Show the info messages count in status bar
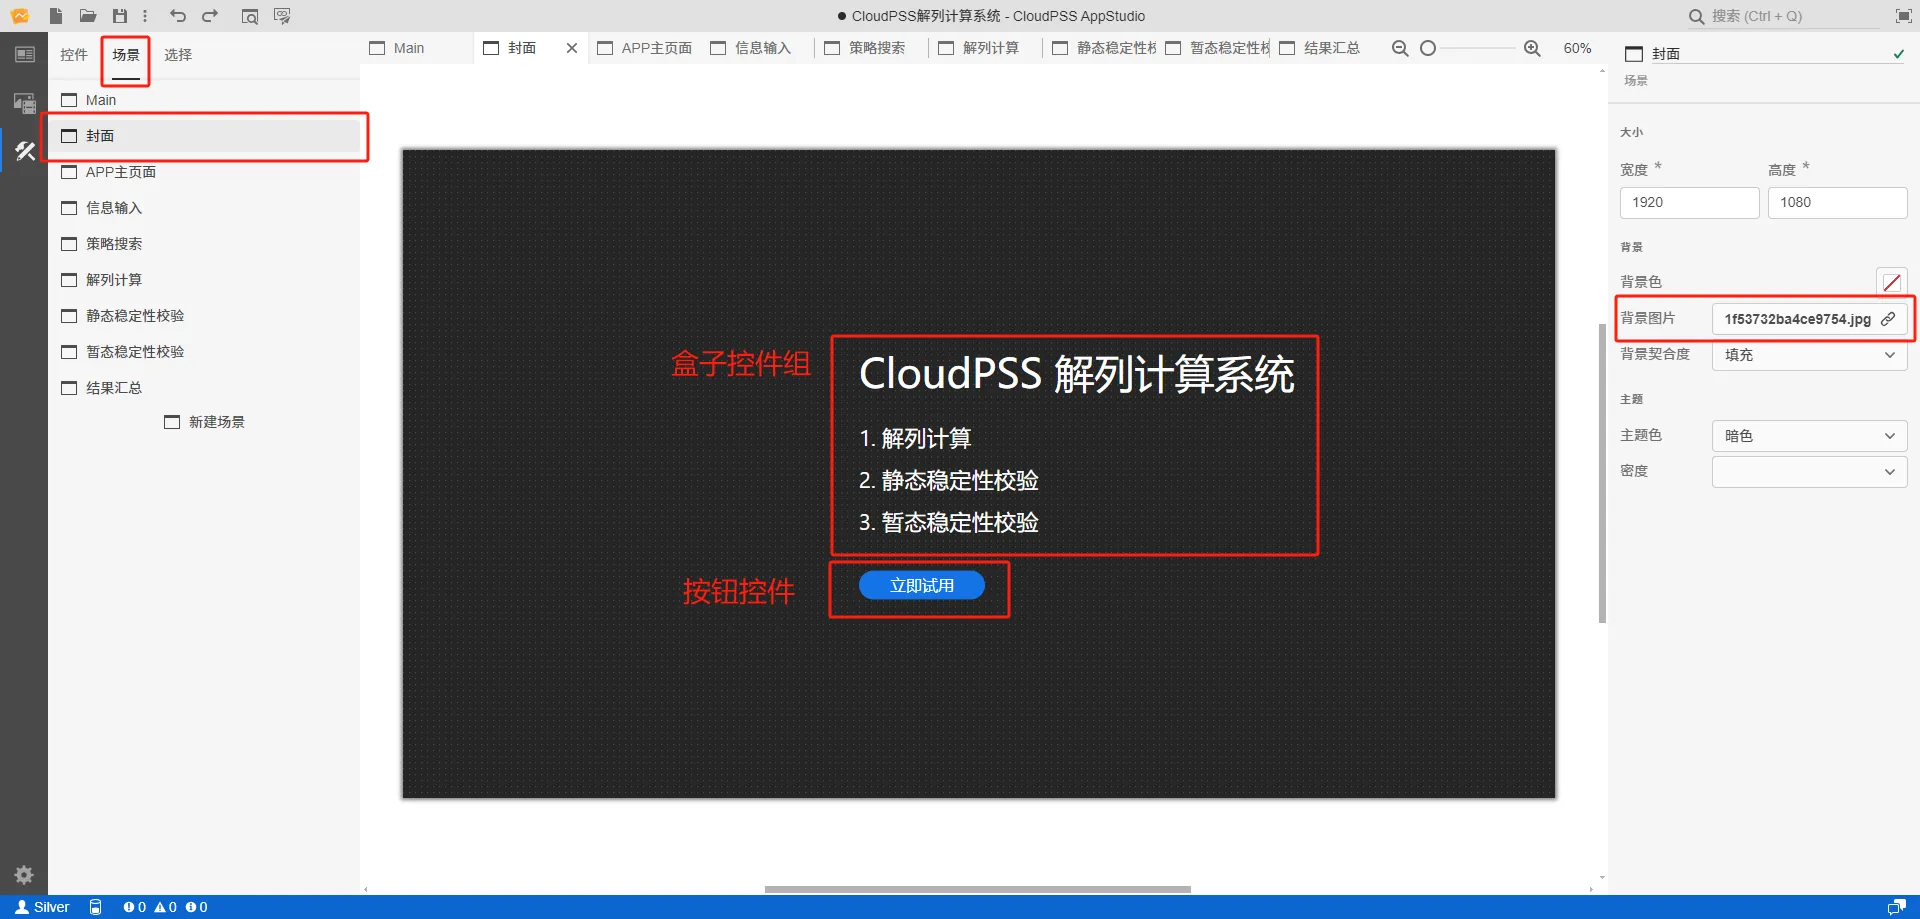The height and width of the screenshot is (919, 1920). (196, 907)
